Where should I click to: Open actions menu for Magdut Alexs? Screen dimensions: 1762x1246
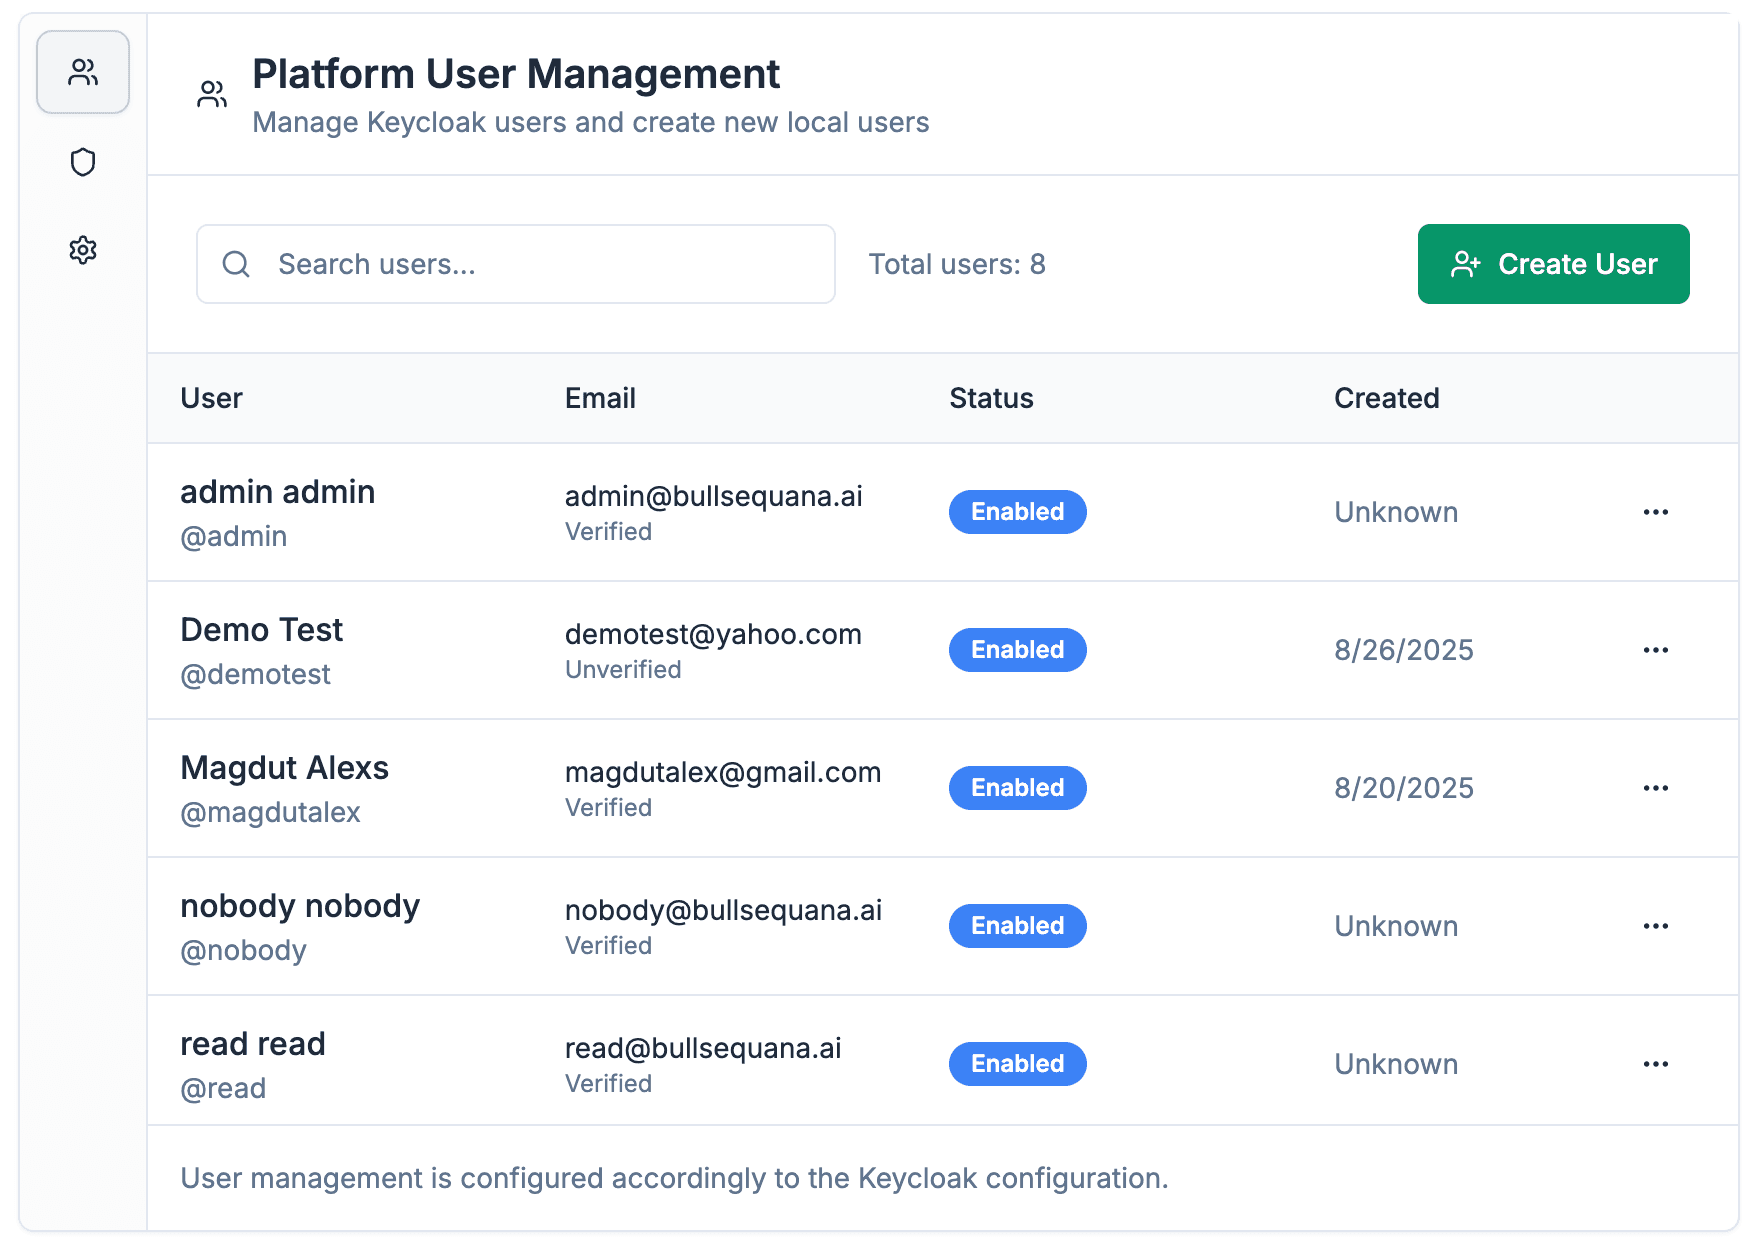coord(1655,788)
